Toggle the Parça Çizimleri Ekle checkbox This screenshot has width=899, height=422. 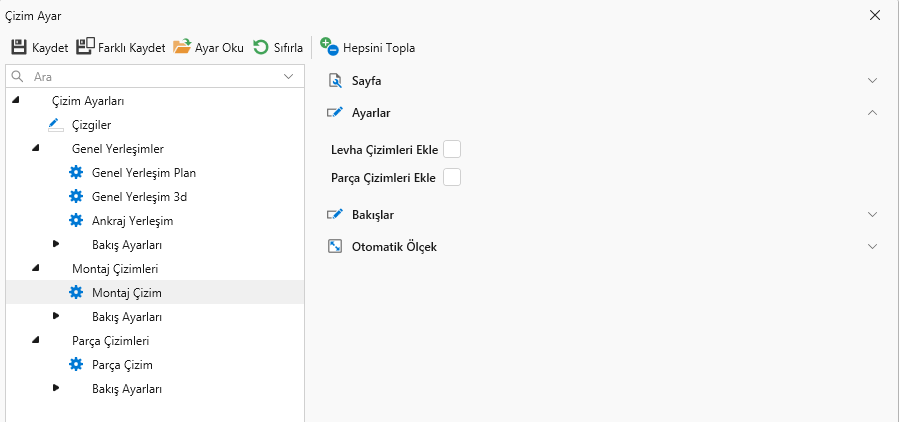(x=452, y=178)
